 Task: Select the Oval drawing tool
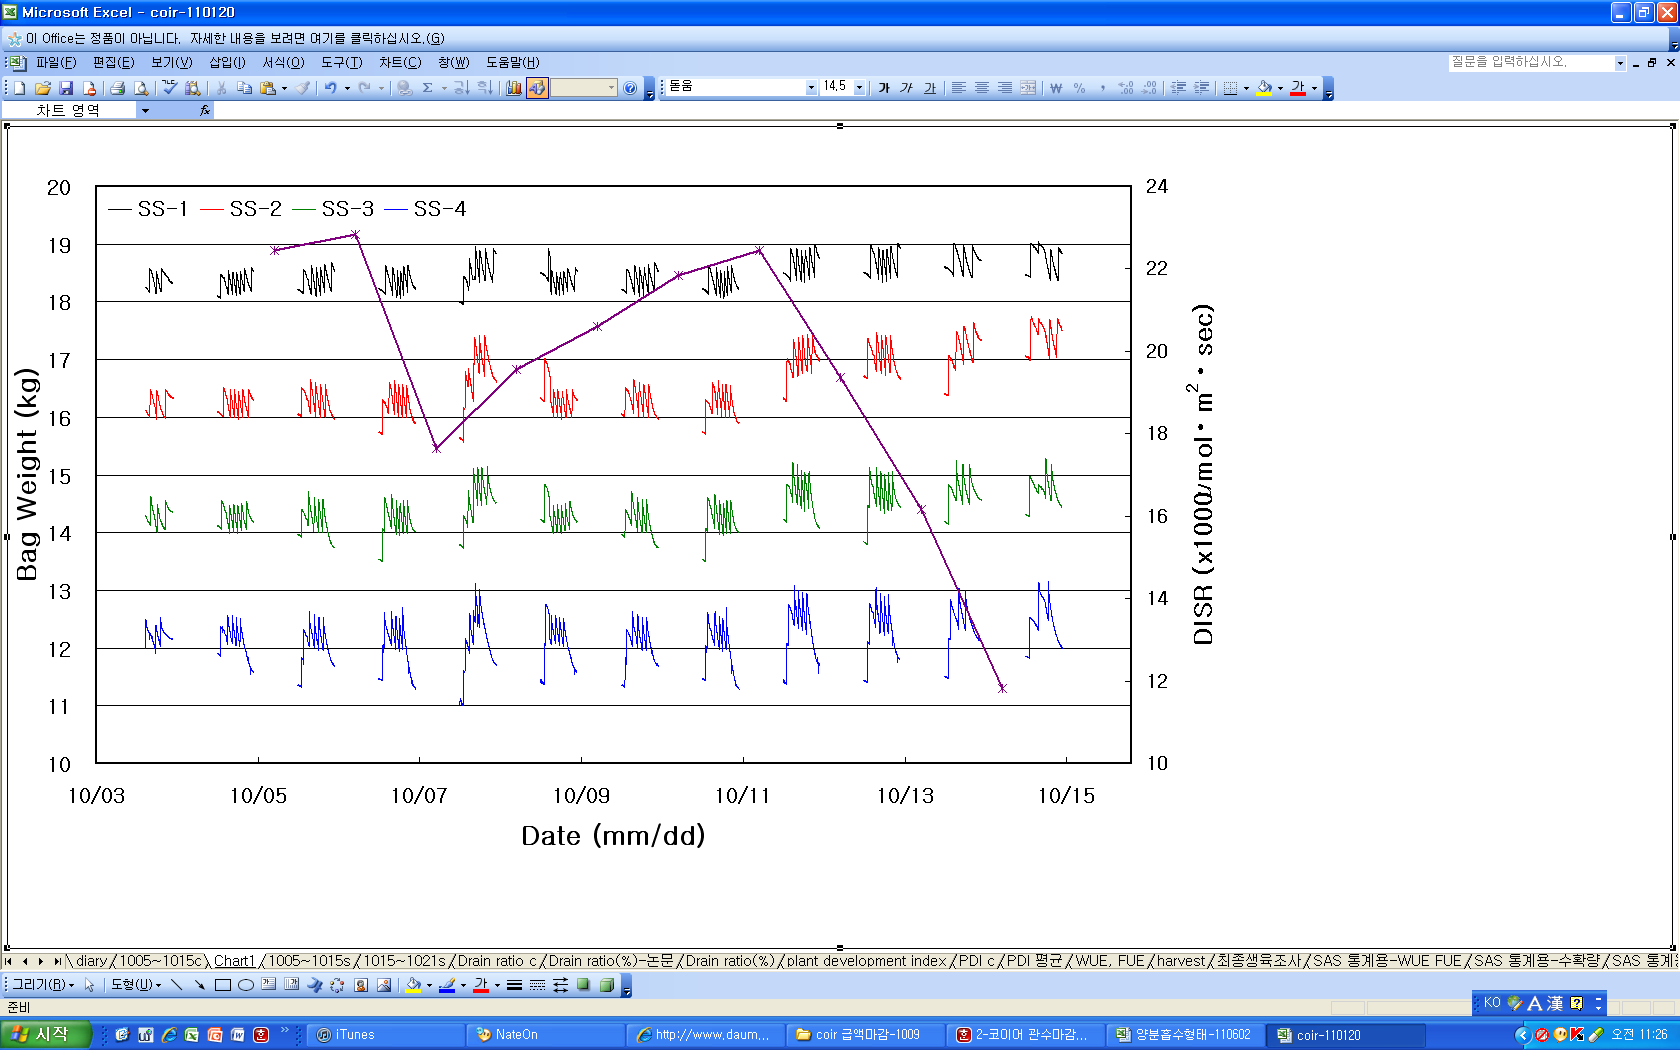[246, 985]
